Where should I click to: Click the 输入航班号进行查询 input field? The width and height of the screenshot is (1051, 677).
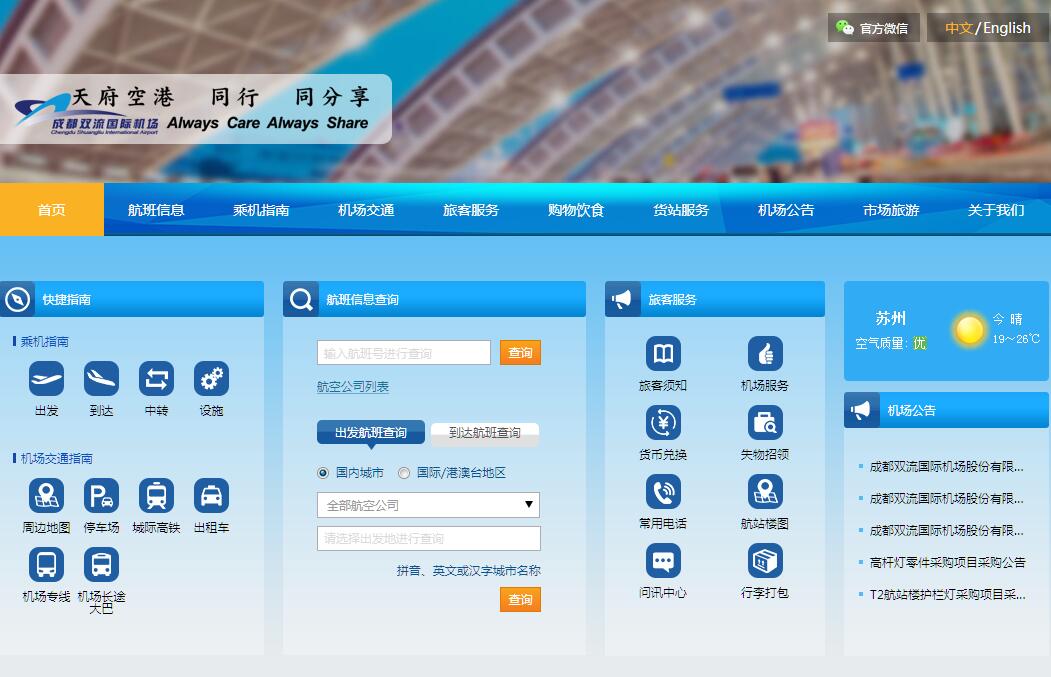(404, 353)
